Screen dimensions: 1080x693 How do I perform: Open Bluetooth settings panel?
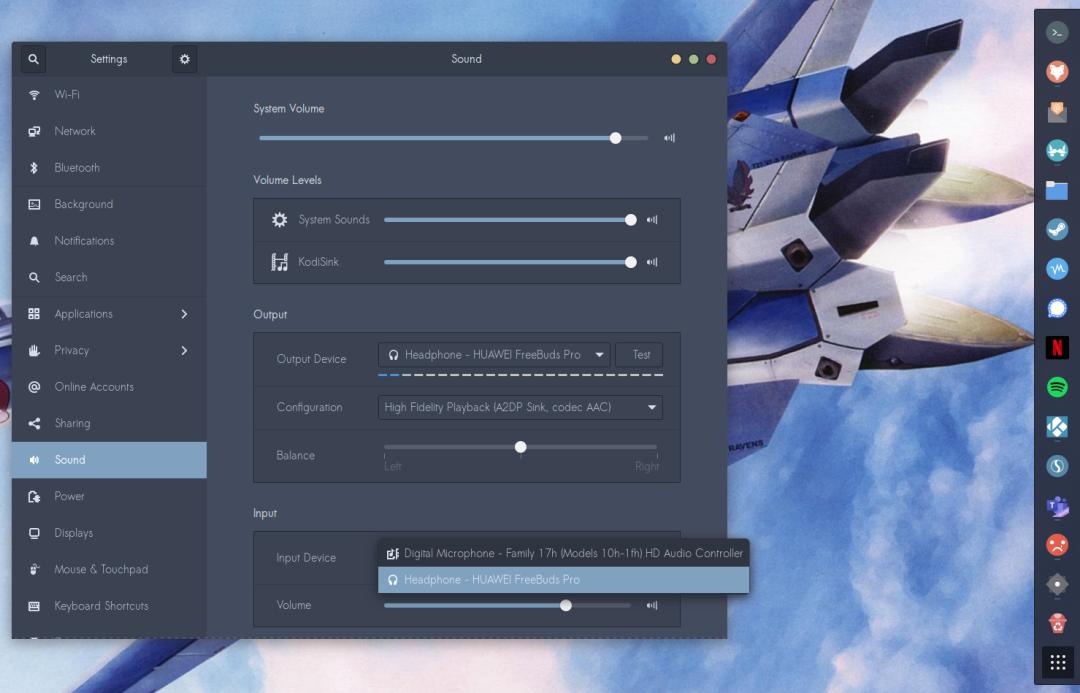coord(109,167)
